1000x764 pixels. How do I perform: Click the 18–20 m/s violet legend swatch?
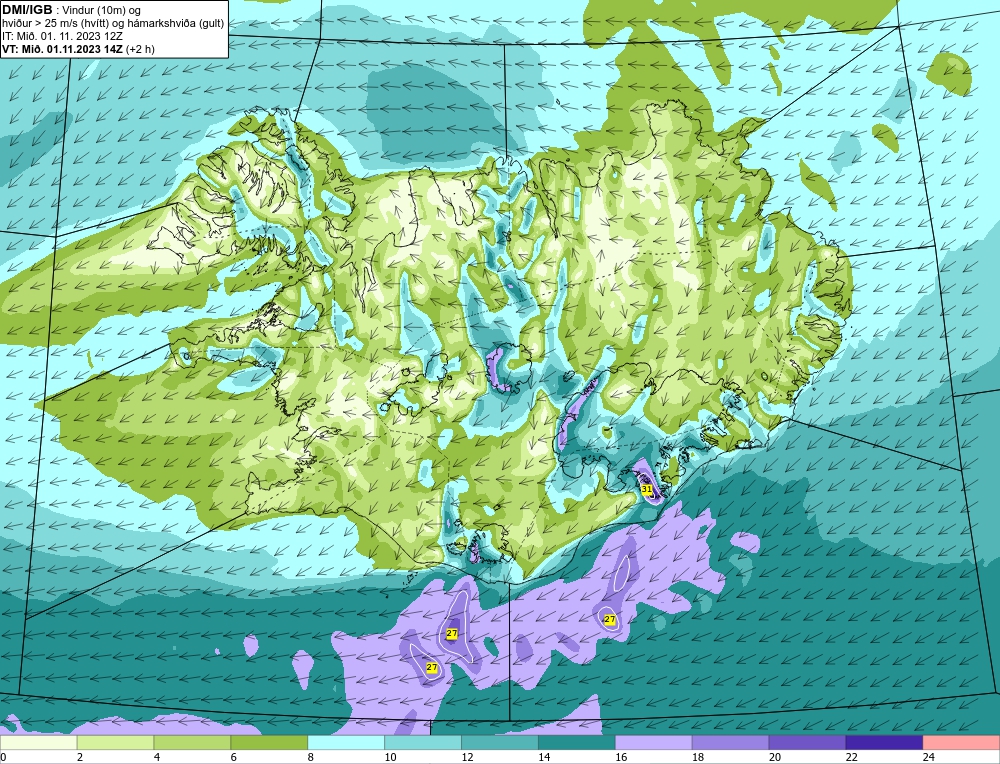pyautogui.click(x=730, y=743)
